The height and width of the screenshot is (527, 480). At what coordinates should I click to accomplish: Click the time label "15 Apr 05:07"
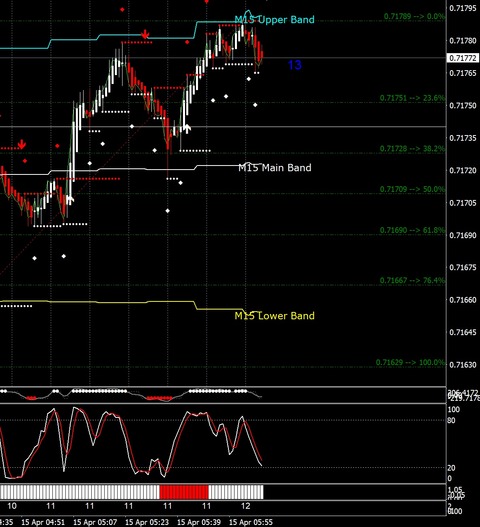coord(95,522)
